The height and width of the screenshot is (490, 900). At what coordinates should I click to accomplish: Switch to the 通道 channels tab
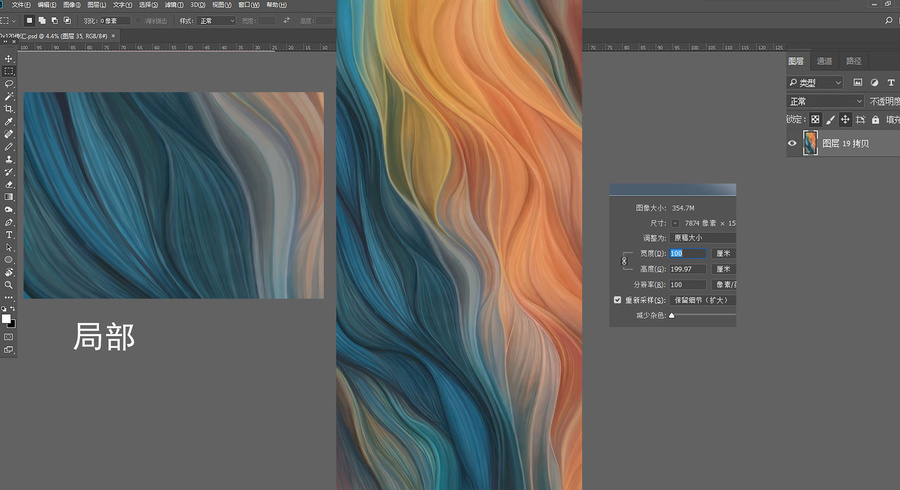824,61
